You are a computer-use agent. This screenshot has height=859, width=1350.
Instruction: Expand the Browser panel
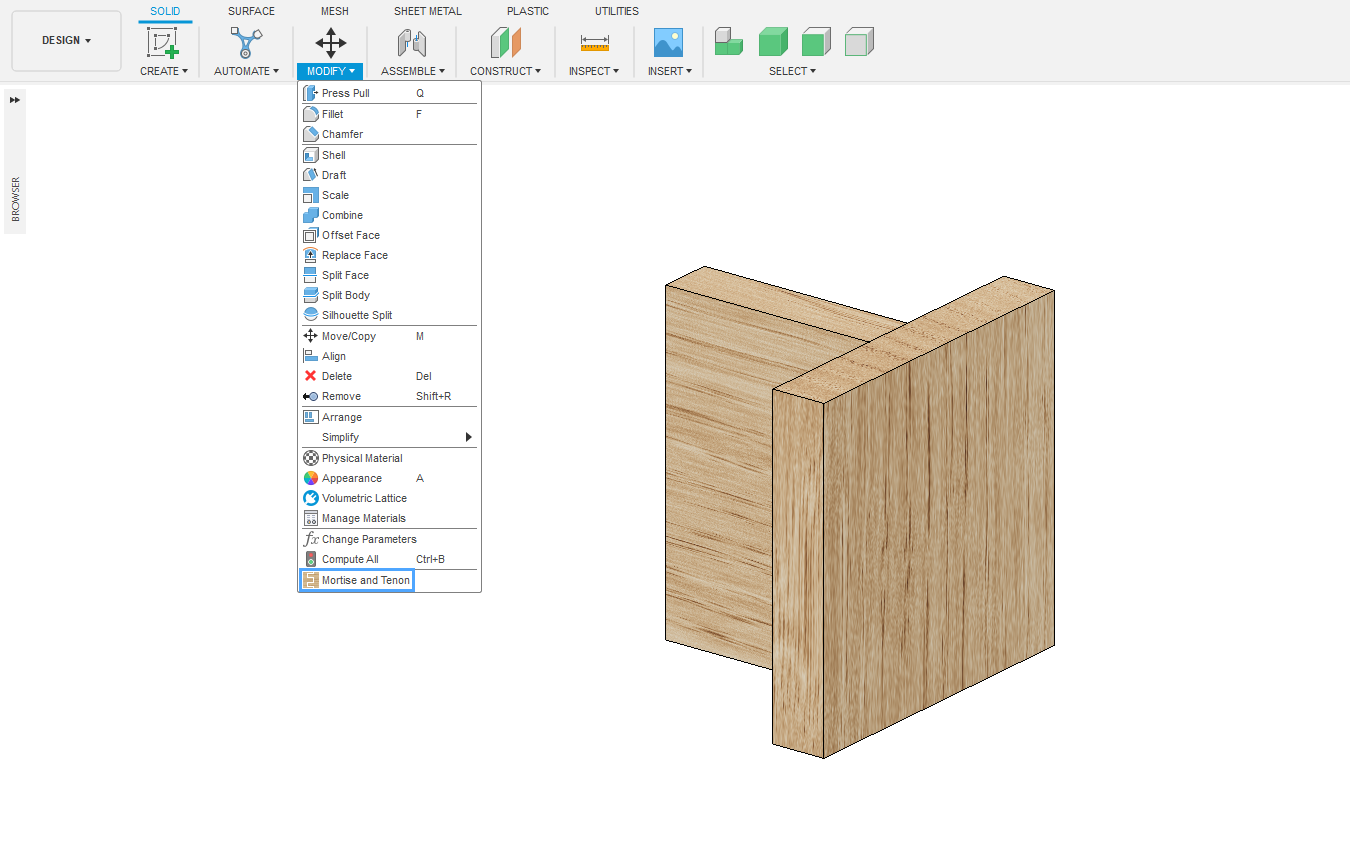point(15,100)
